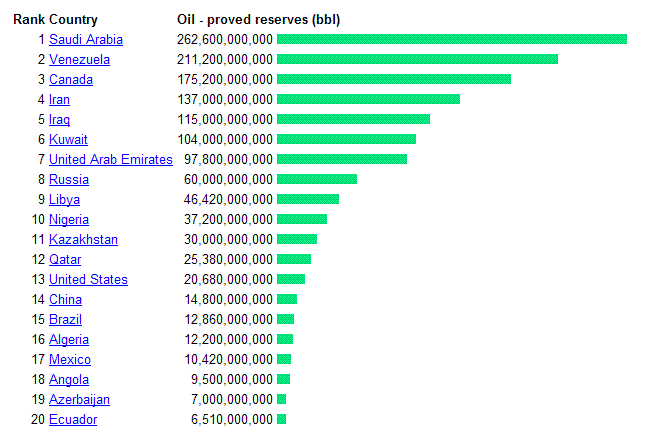649x442 pixels.
Task: Select the China link
Action: 65,300
